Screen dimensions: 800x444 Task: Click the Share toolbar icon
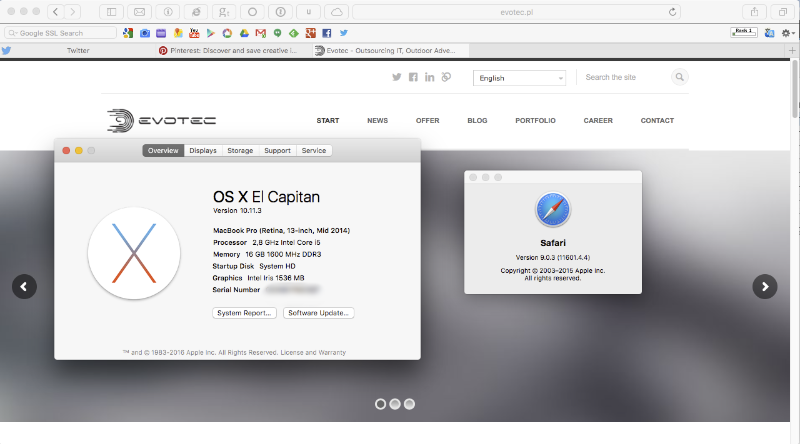754,12
